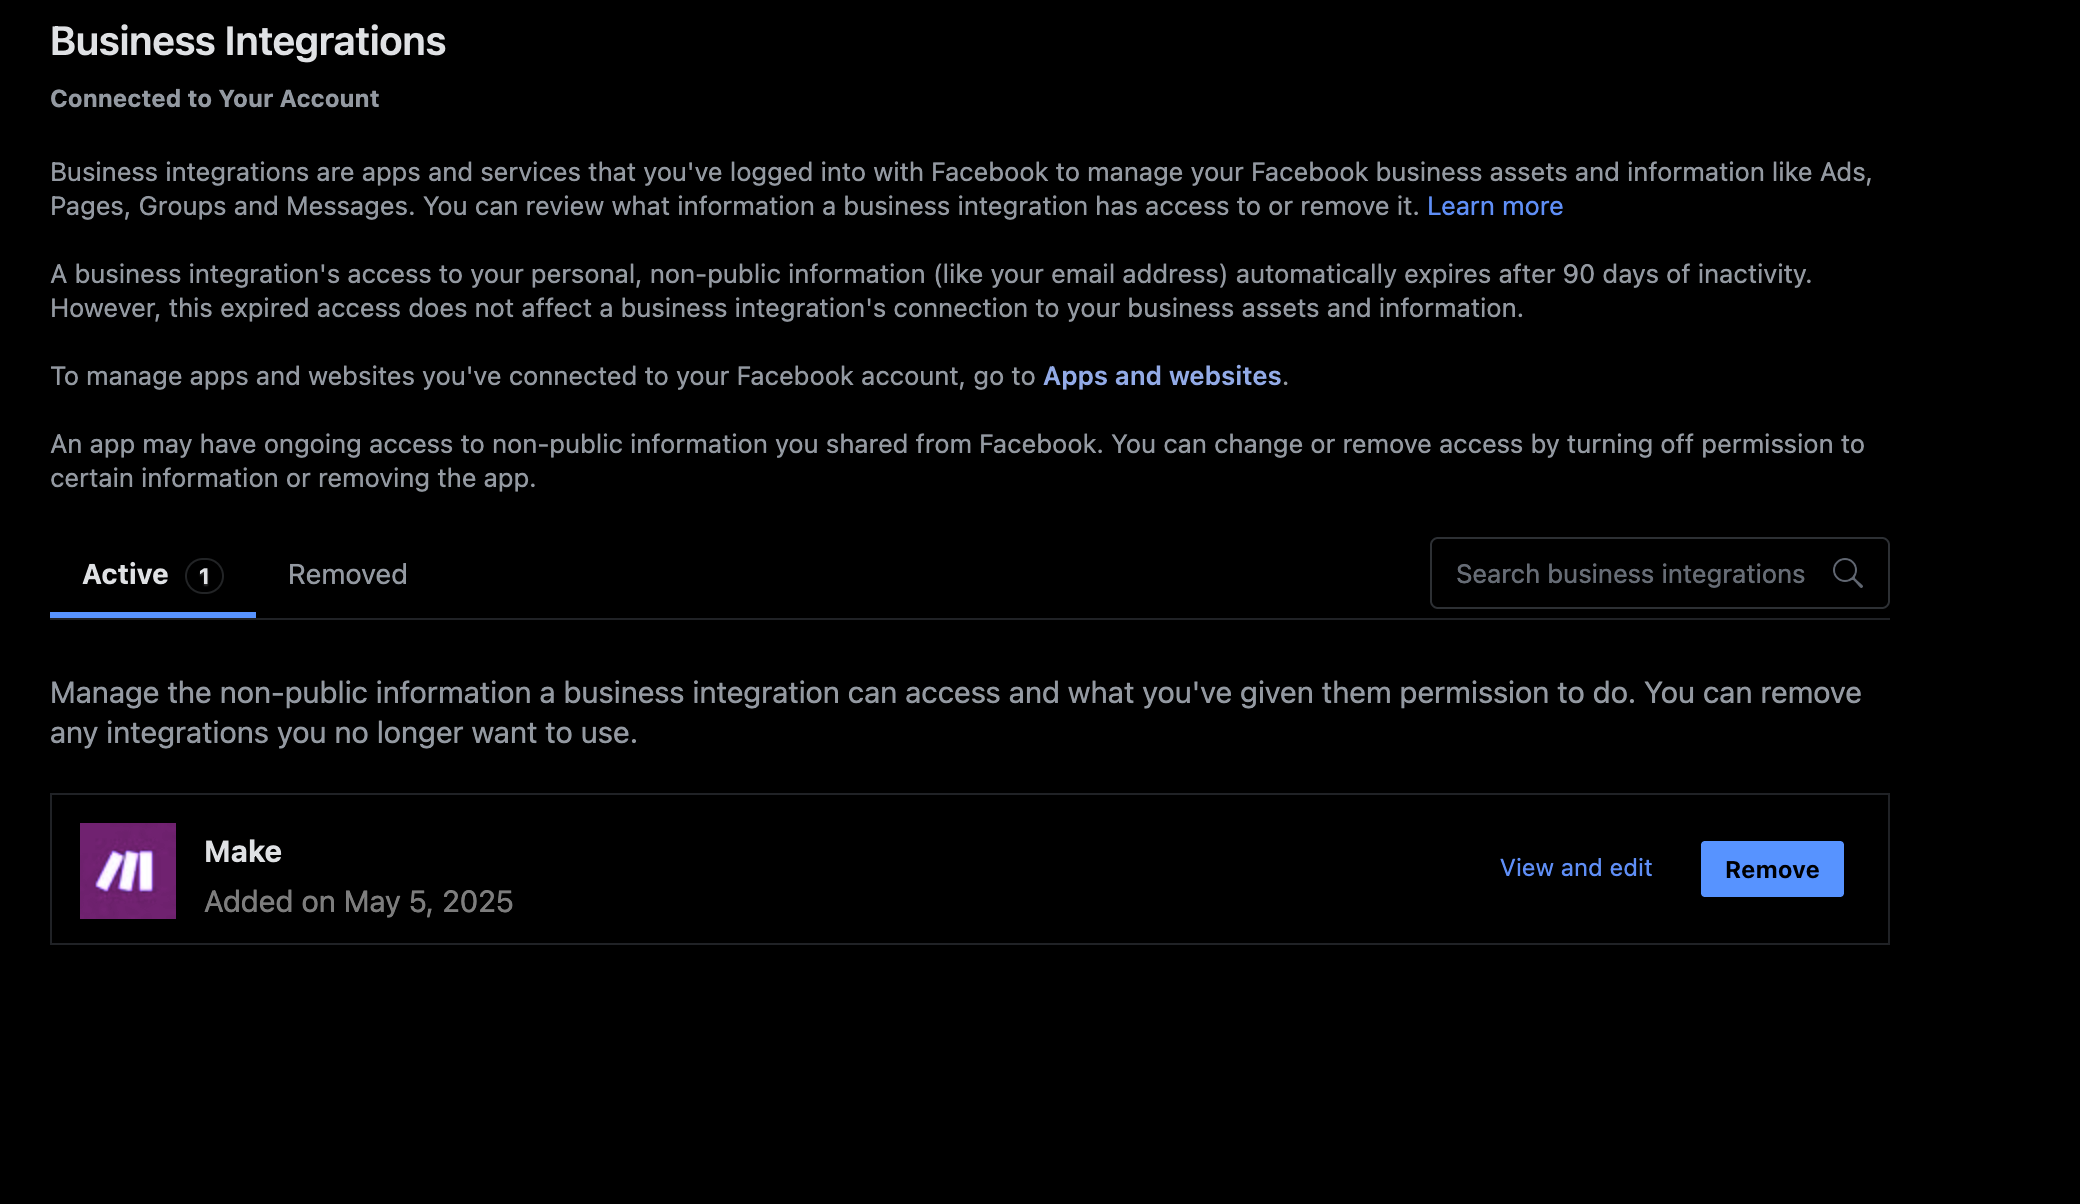Click the paragraph about 90 days inactivity
The width and height of the screenshot is (2080, 1204).
931,291
